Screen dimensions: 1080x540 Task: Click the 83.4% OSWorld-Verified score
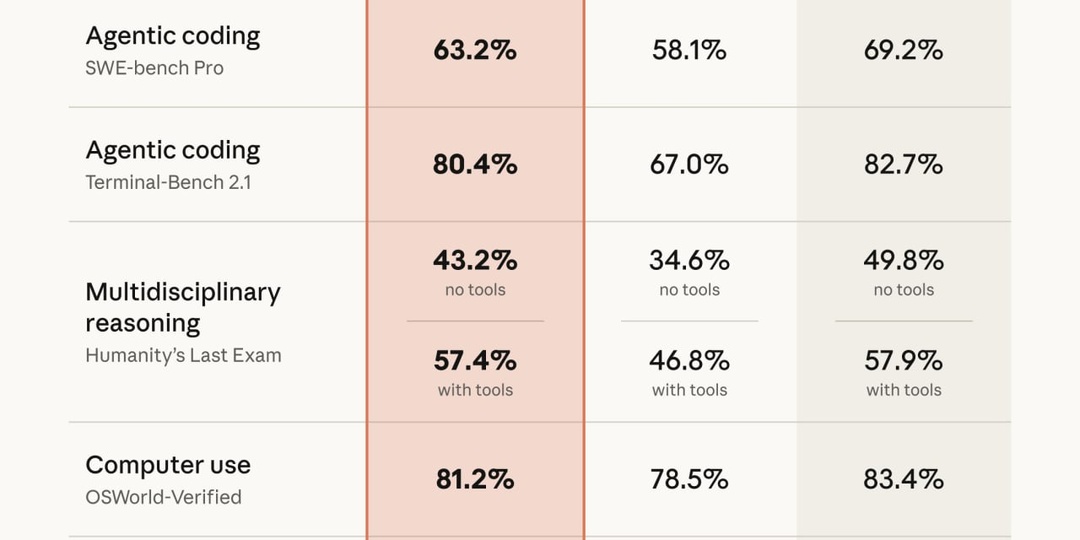tap(904, 479)
